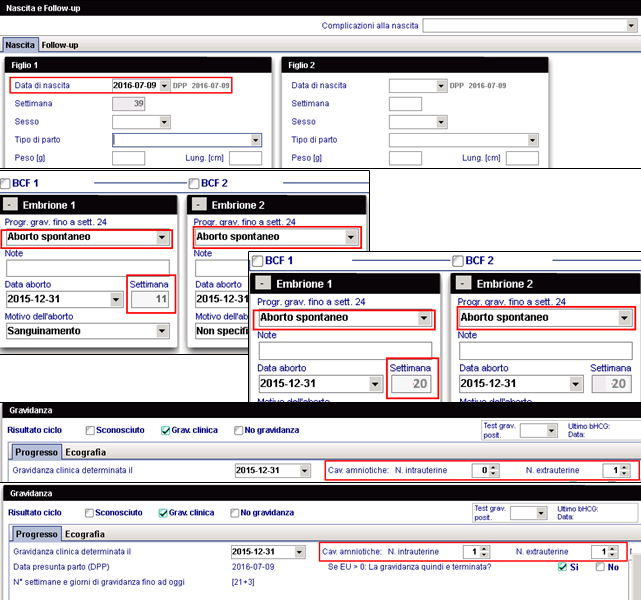
Task: Click Figlio 1 Settimana field showing 39
Action: point(128,103)
